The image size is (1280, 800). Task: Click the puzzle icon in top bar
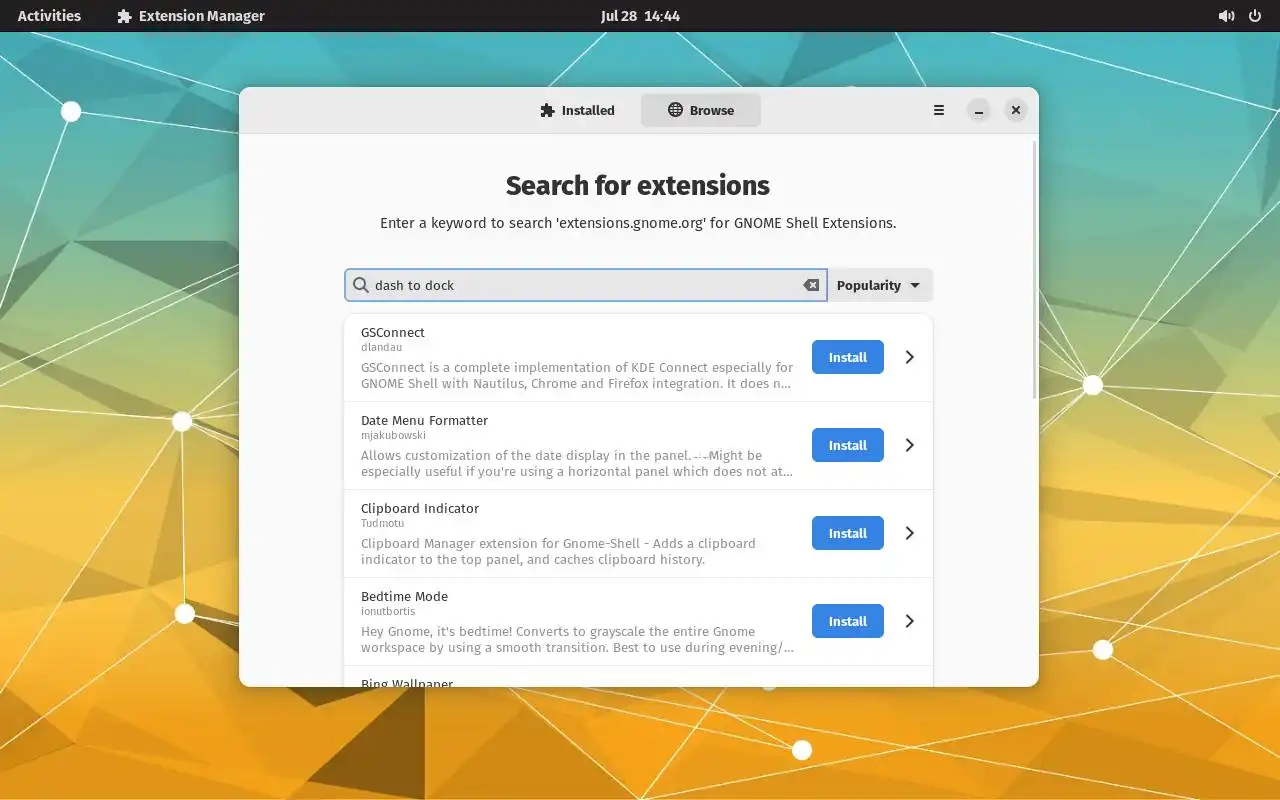pyautogui.click(x=124, y=16)
